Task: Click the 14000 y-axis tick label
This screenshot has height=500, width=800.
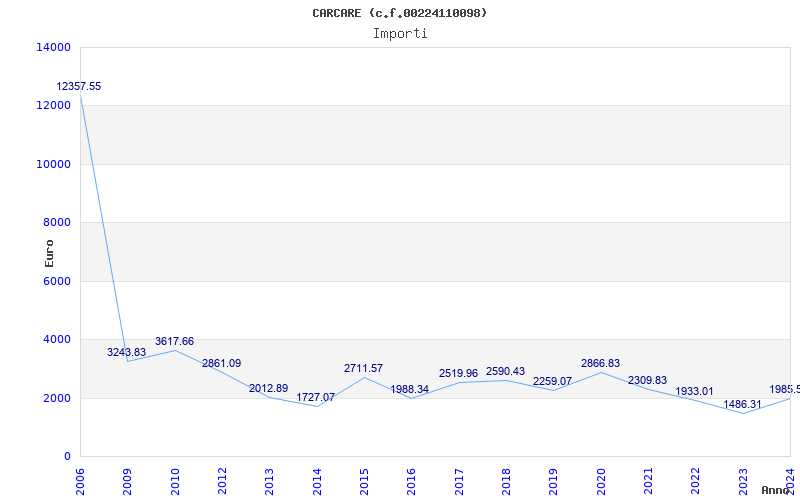Action: 54,47
